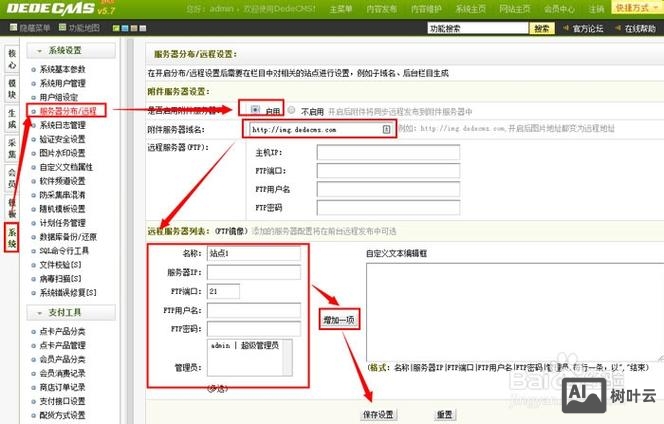This screenshot has height=424, width=664.
Task: Switch to the 会员 side tab
Action: pos(12,178)
